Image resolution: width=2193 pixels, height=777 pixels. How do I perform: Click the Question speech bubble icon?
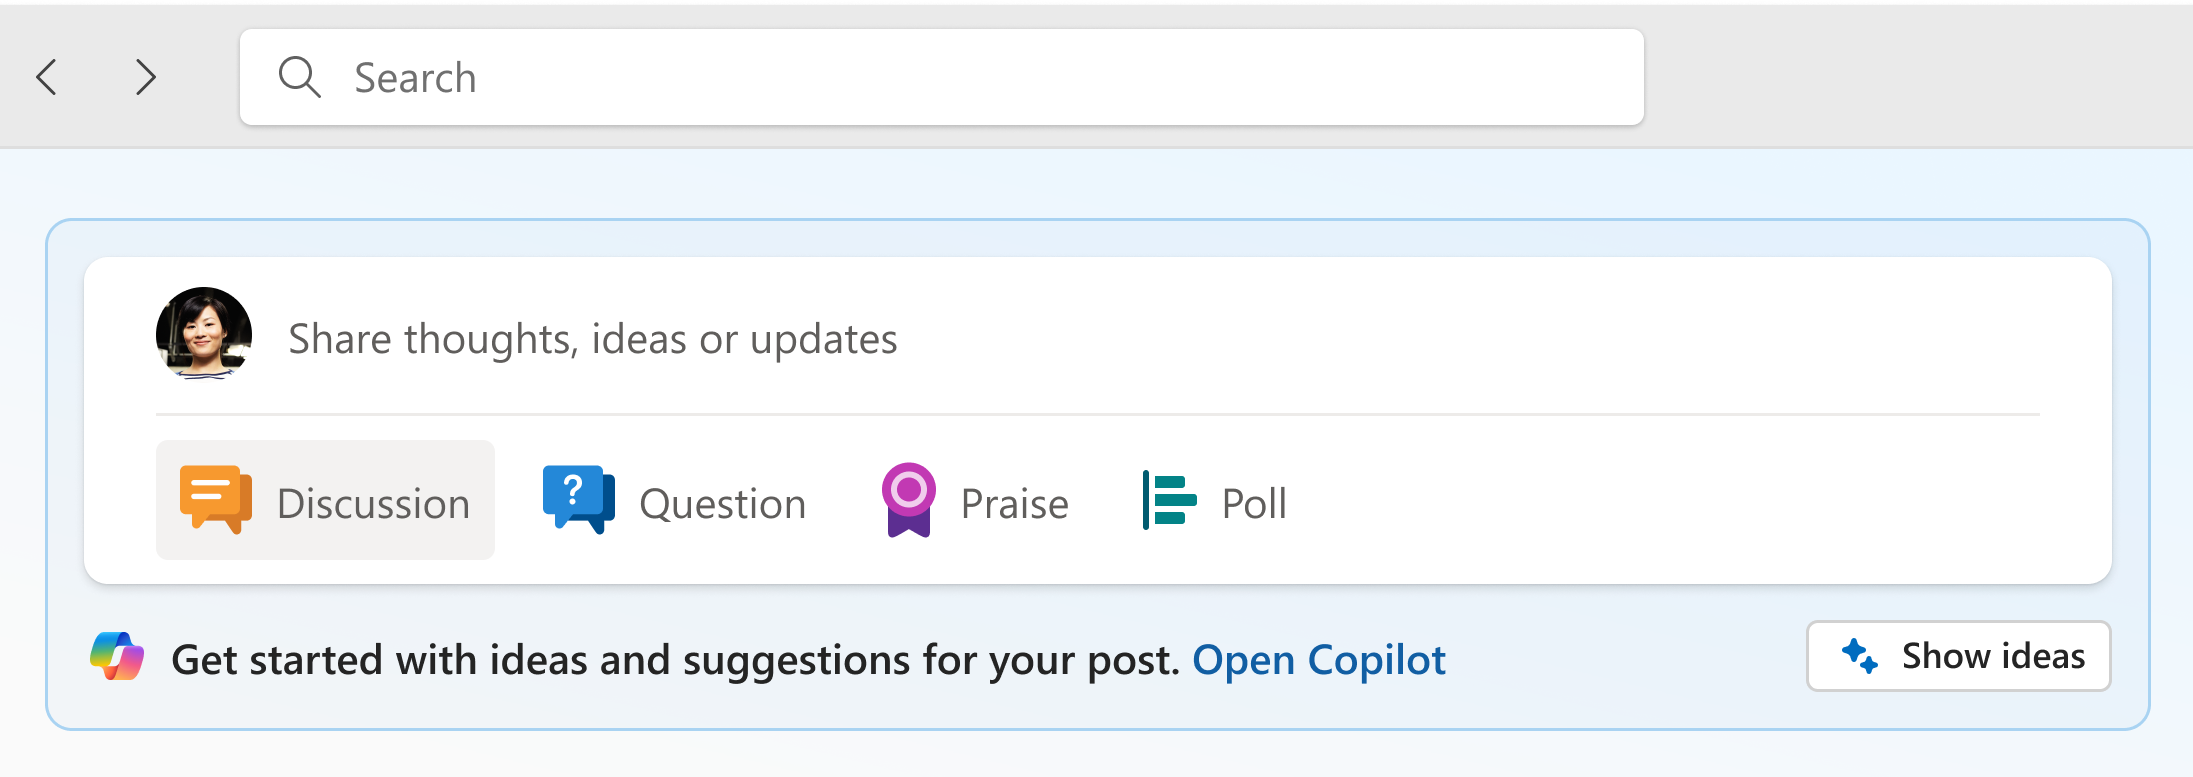pyautogui.click(x=576, y=500)
